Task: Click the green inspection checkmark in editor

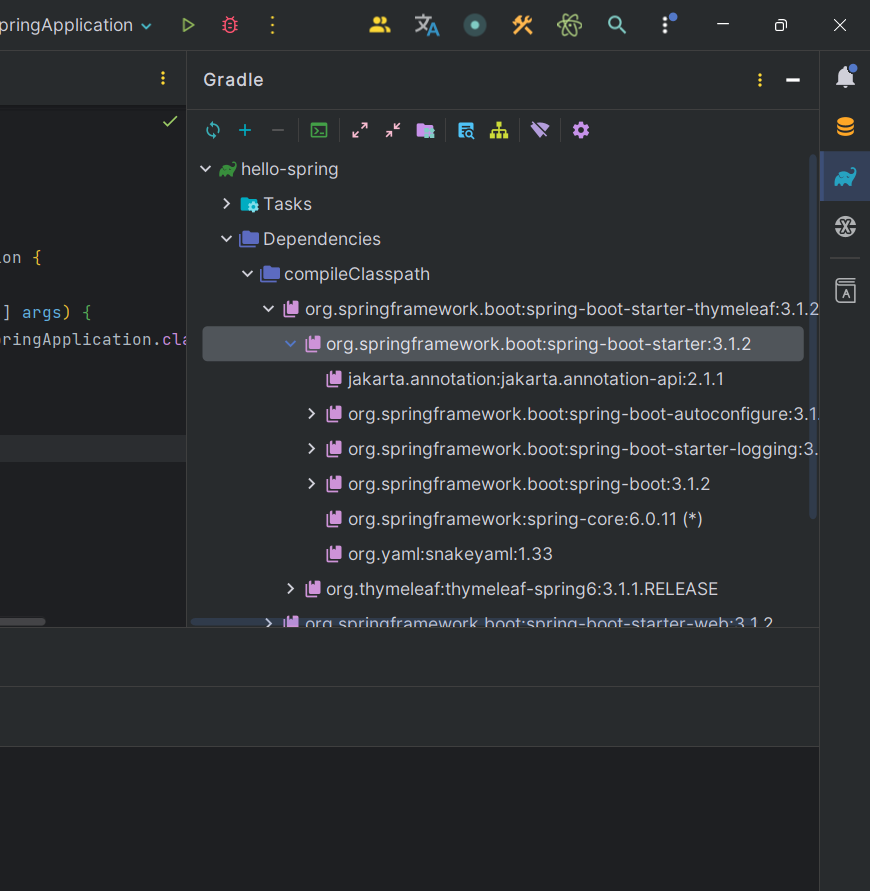Action: 170,121
